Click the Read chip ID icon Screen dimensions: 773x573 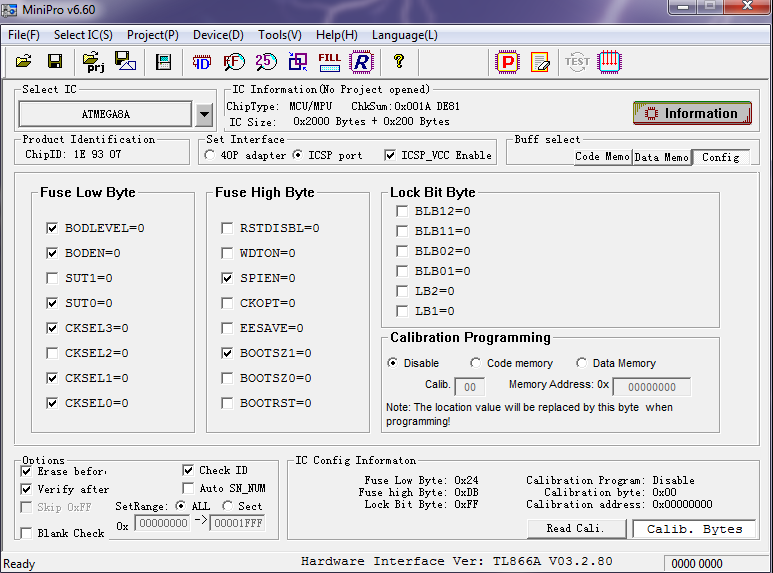(x=202, y=62)
